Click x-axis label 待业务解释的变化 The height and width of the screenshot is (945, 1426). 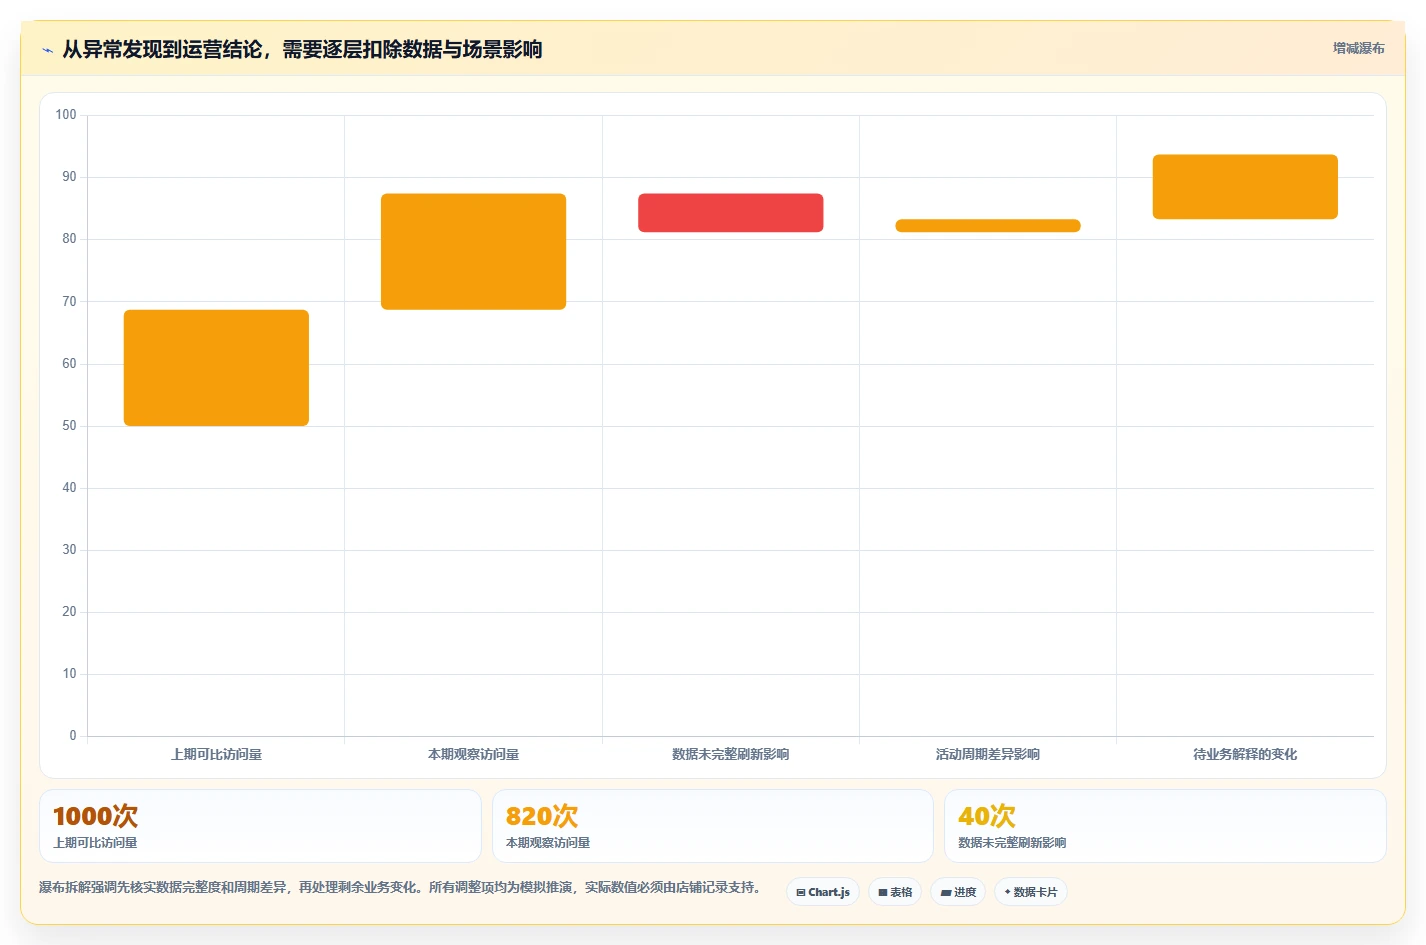(1245, 754)
